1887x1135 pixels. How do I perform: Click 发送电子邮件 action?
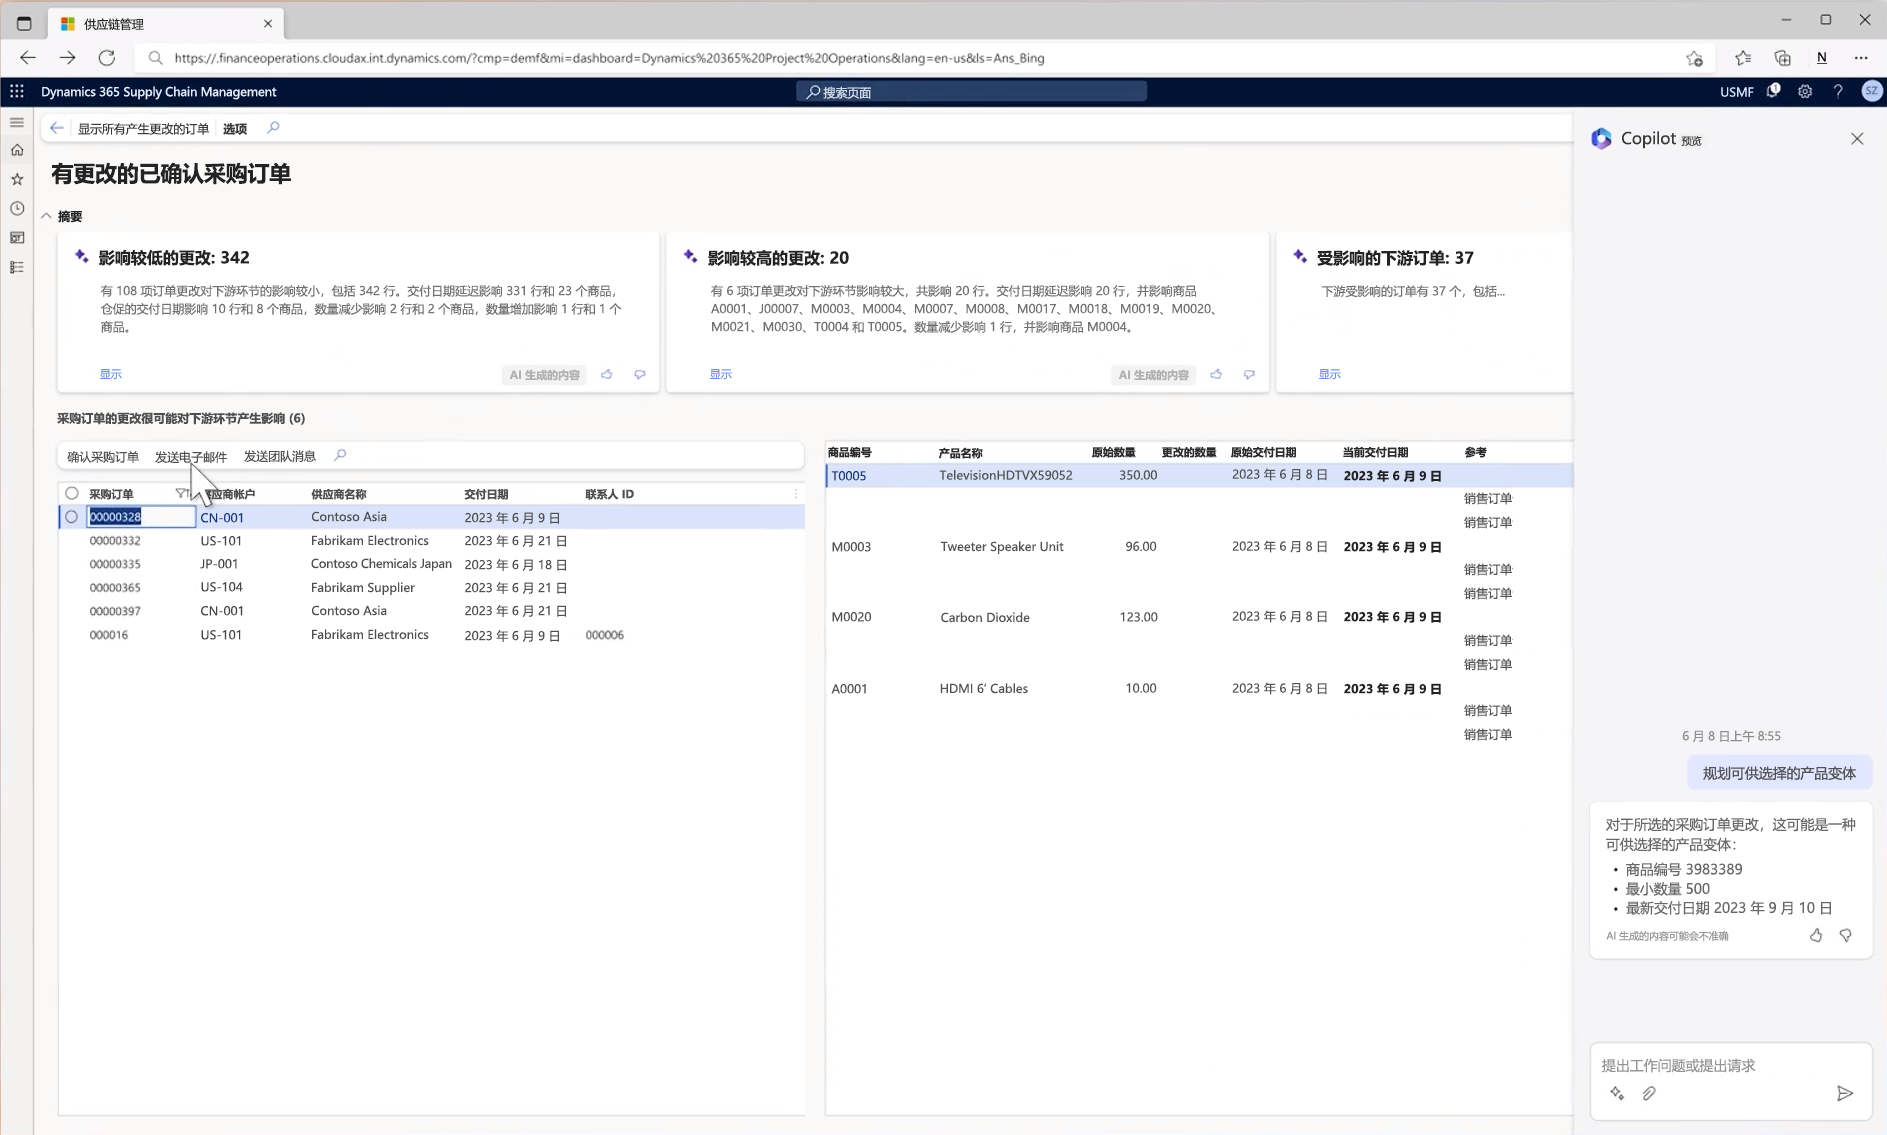[191, 456]
